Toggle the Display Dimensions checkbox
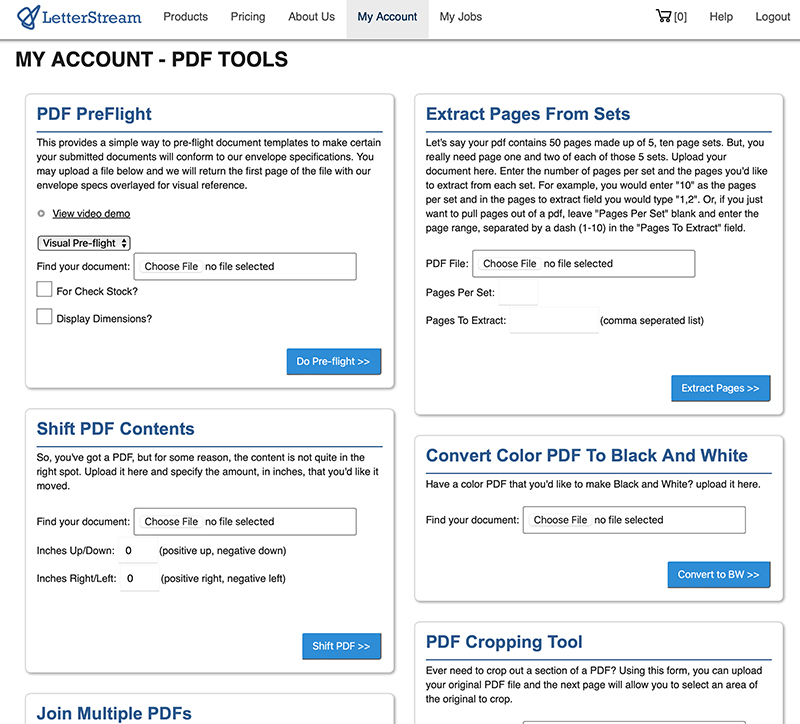 point(44,317)
